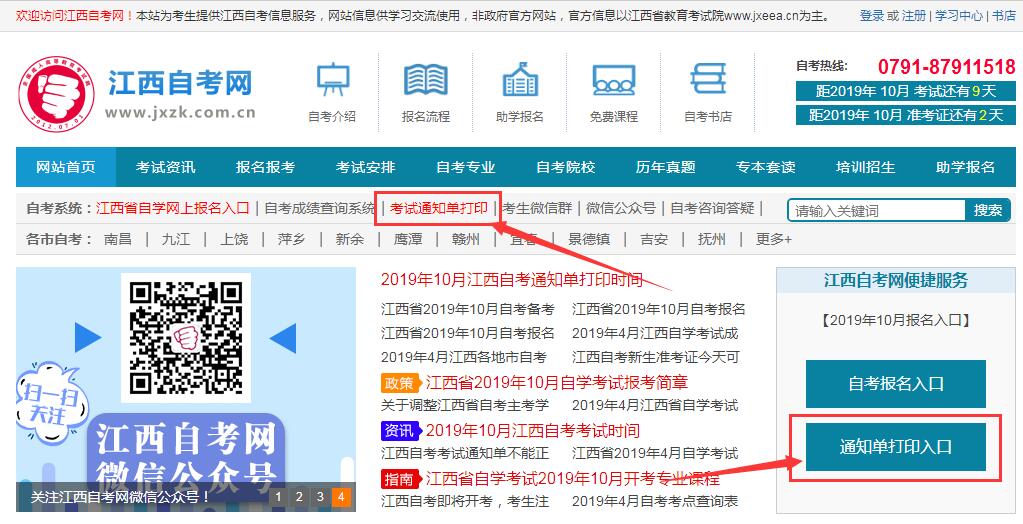The width and height of the screenshot is (1023, 524).
Task: Click the 自考书店 stacked books icon
Action: 708,80
